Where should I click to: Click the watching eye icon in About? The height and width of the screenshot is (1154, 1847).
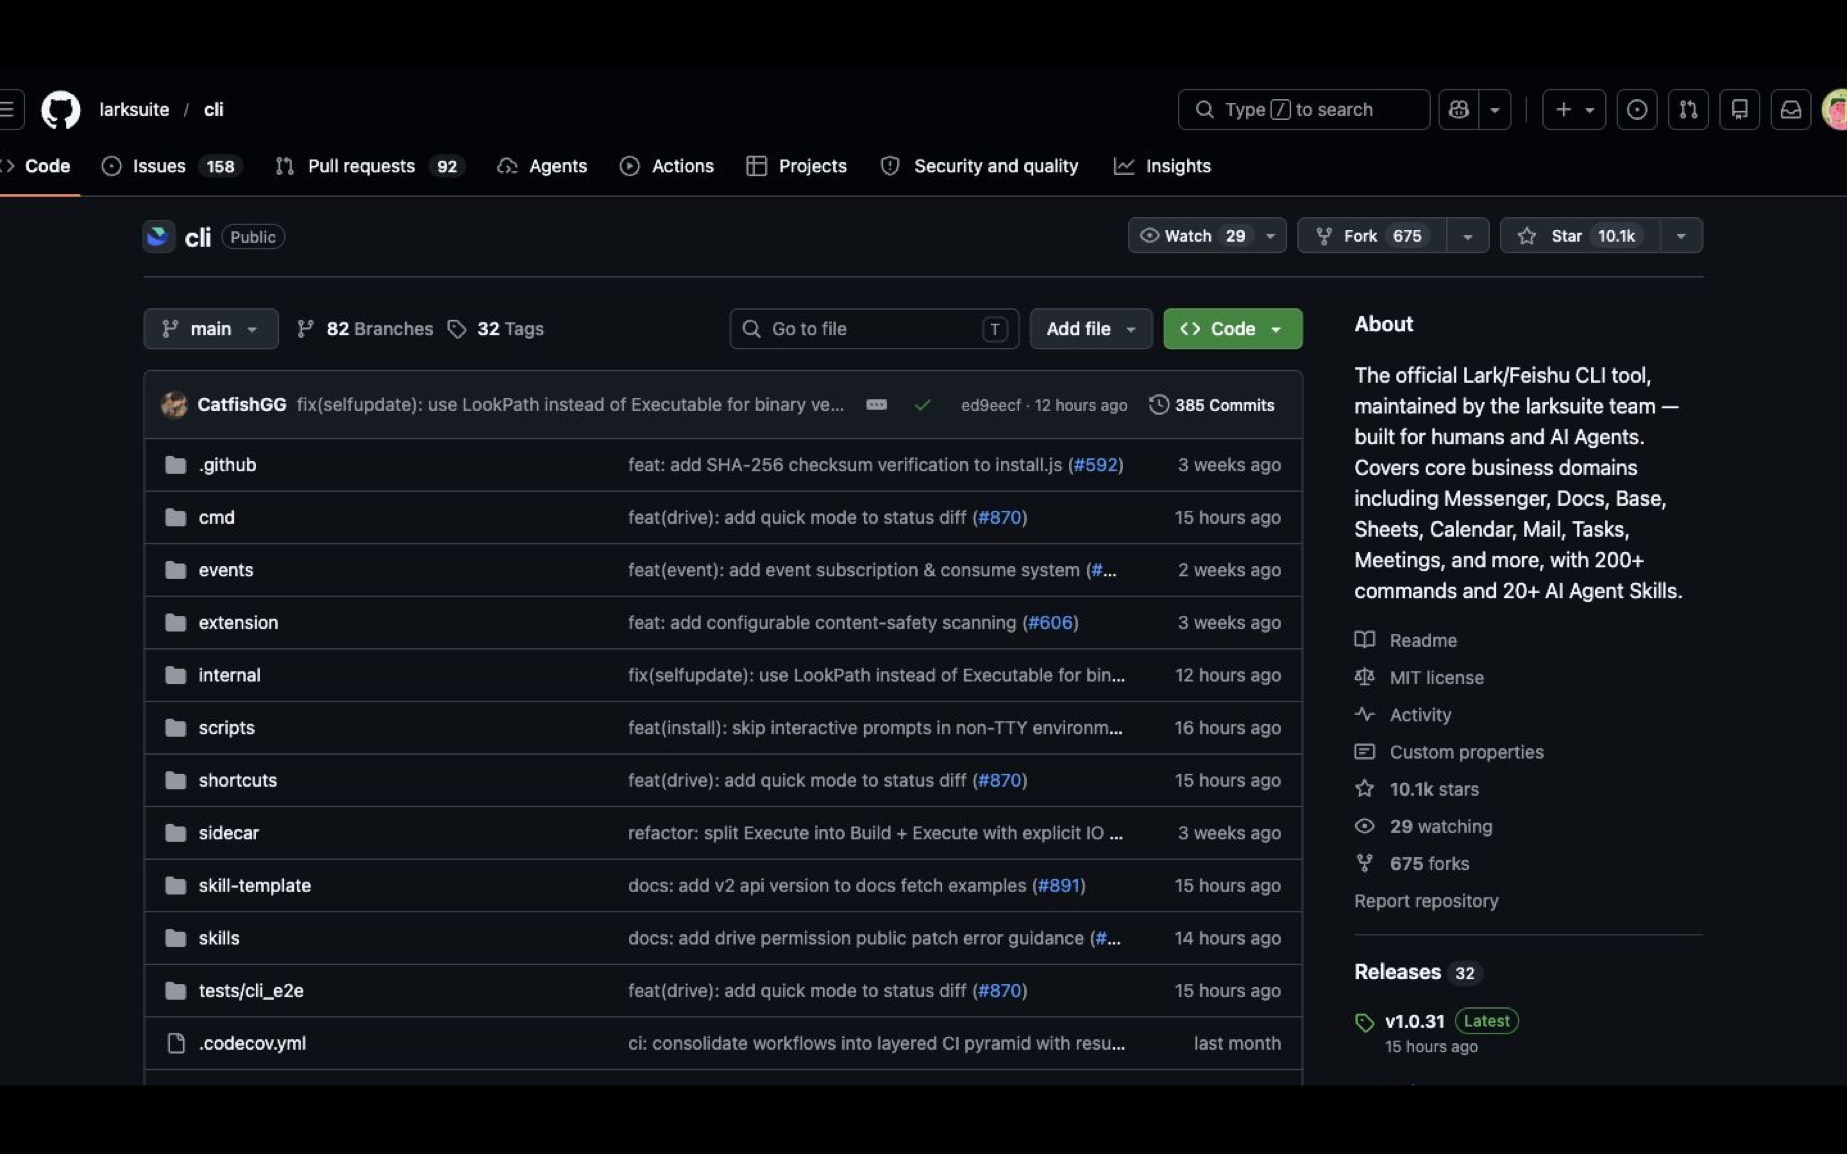click(x=1364, y=826)
